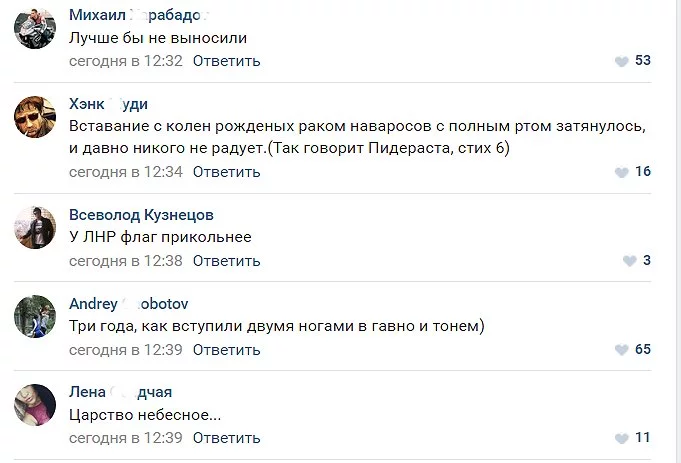This screenshot has height=463, width=681.
Task: Like the comment with 65 likes
Action: coord(621,350)
